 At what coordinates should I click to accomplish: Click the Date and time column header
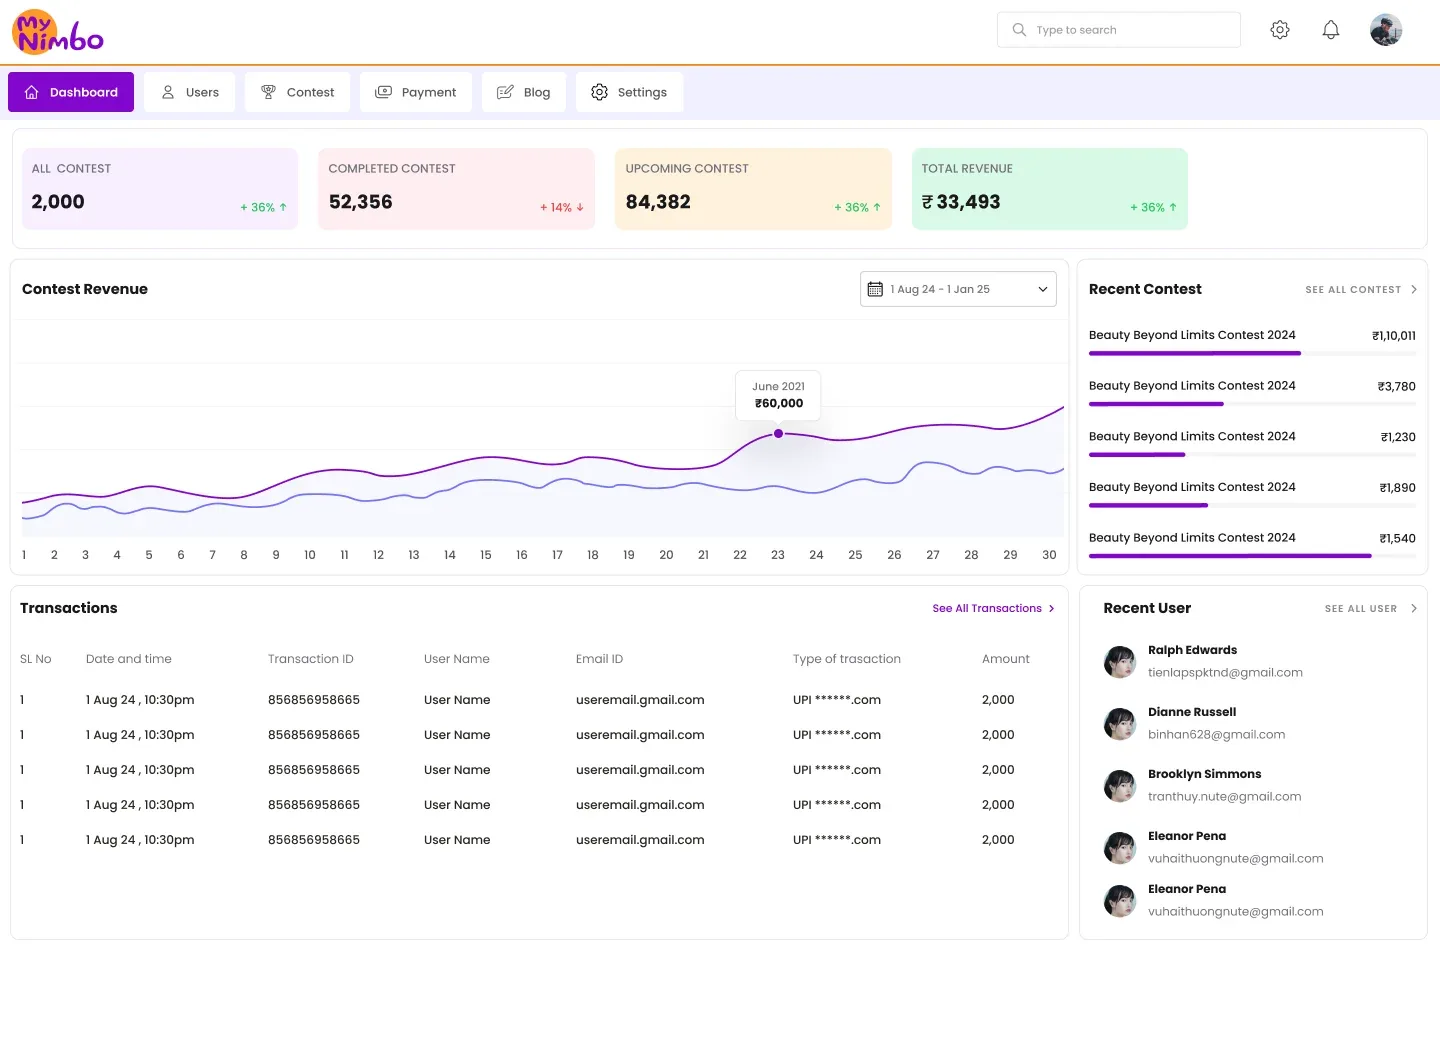tap(129, 659)
